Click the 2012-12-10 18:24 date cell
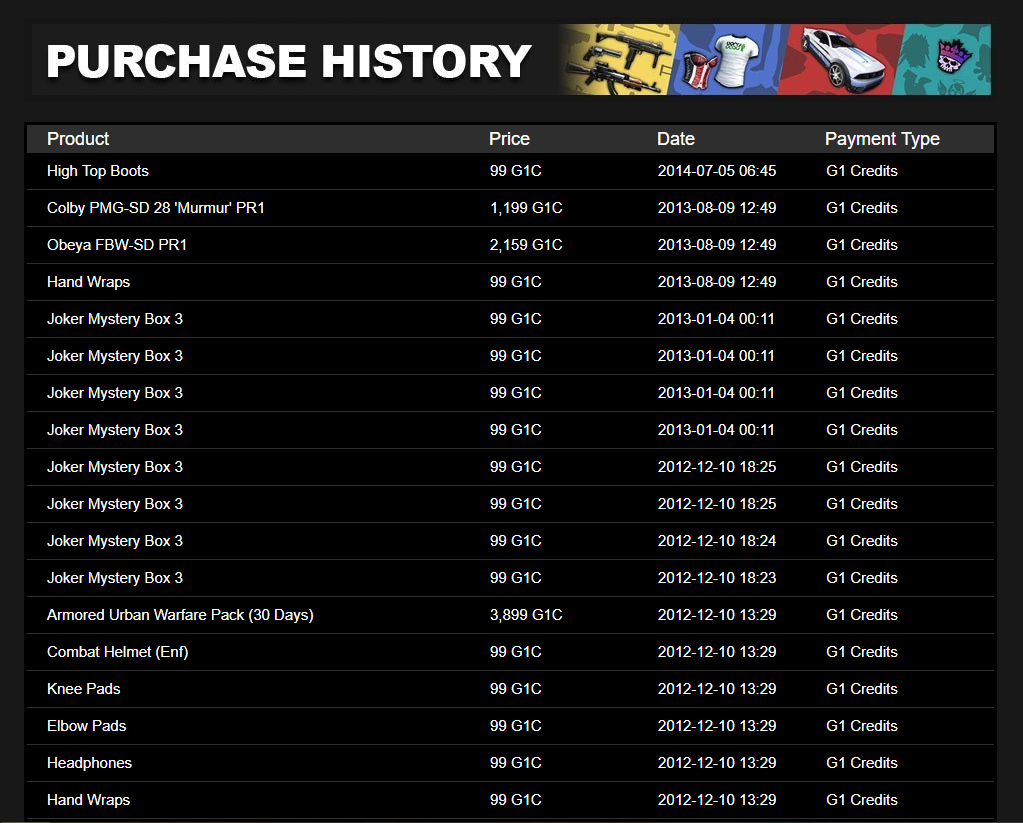The image size is (1023, 823). pos(717,541)
